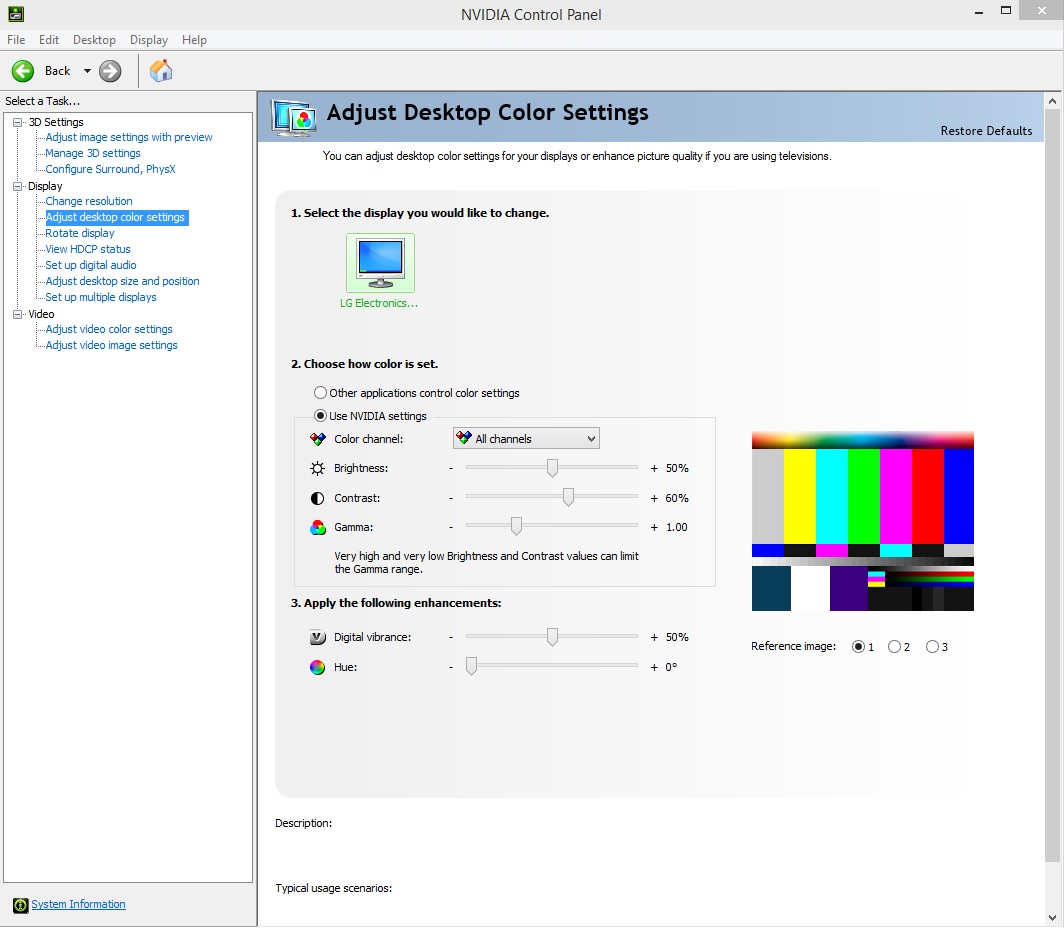Select Use NVIDIA settings radio button
Viewport: 1064px width, 928px height.
click(x=320, y=416)
